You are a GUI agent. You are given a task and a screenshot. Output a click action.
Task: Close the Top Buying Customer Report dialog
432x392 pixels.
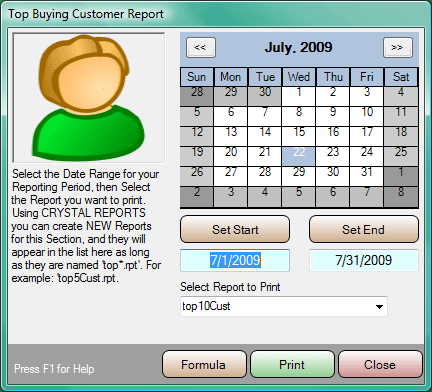coord(380,364)
